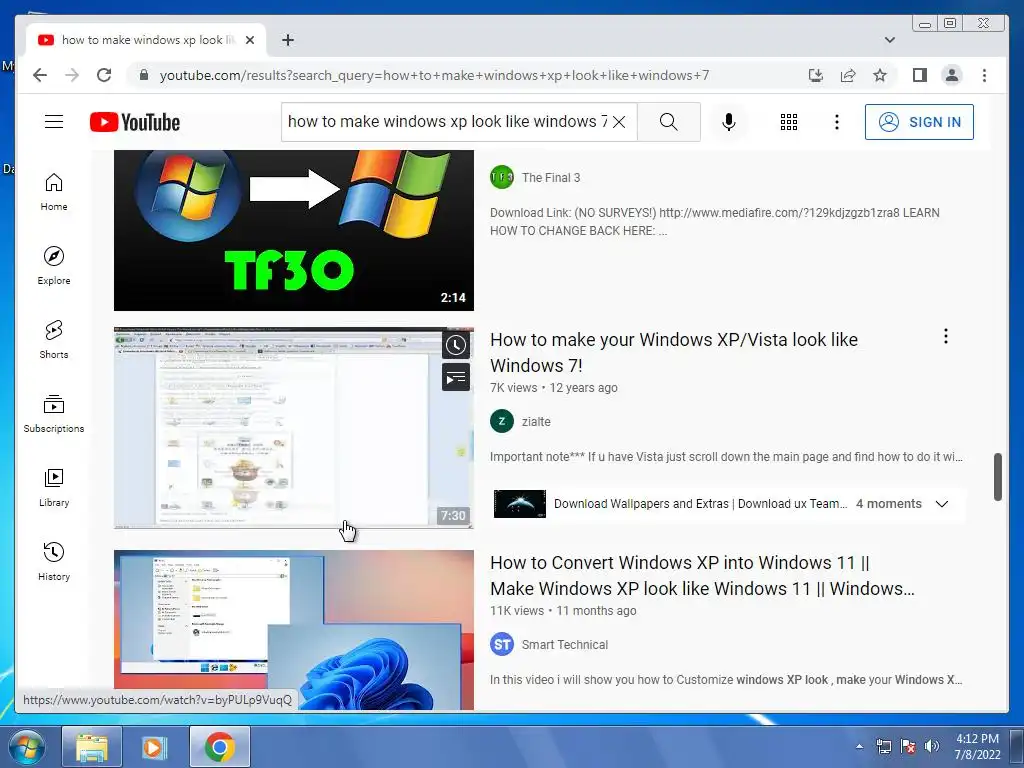Open the tab search dropdown arrow
The width and height of the screenshot is (1024, 768).
click(x=889, y=40)
